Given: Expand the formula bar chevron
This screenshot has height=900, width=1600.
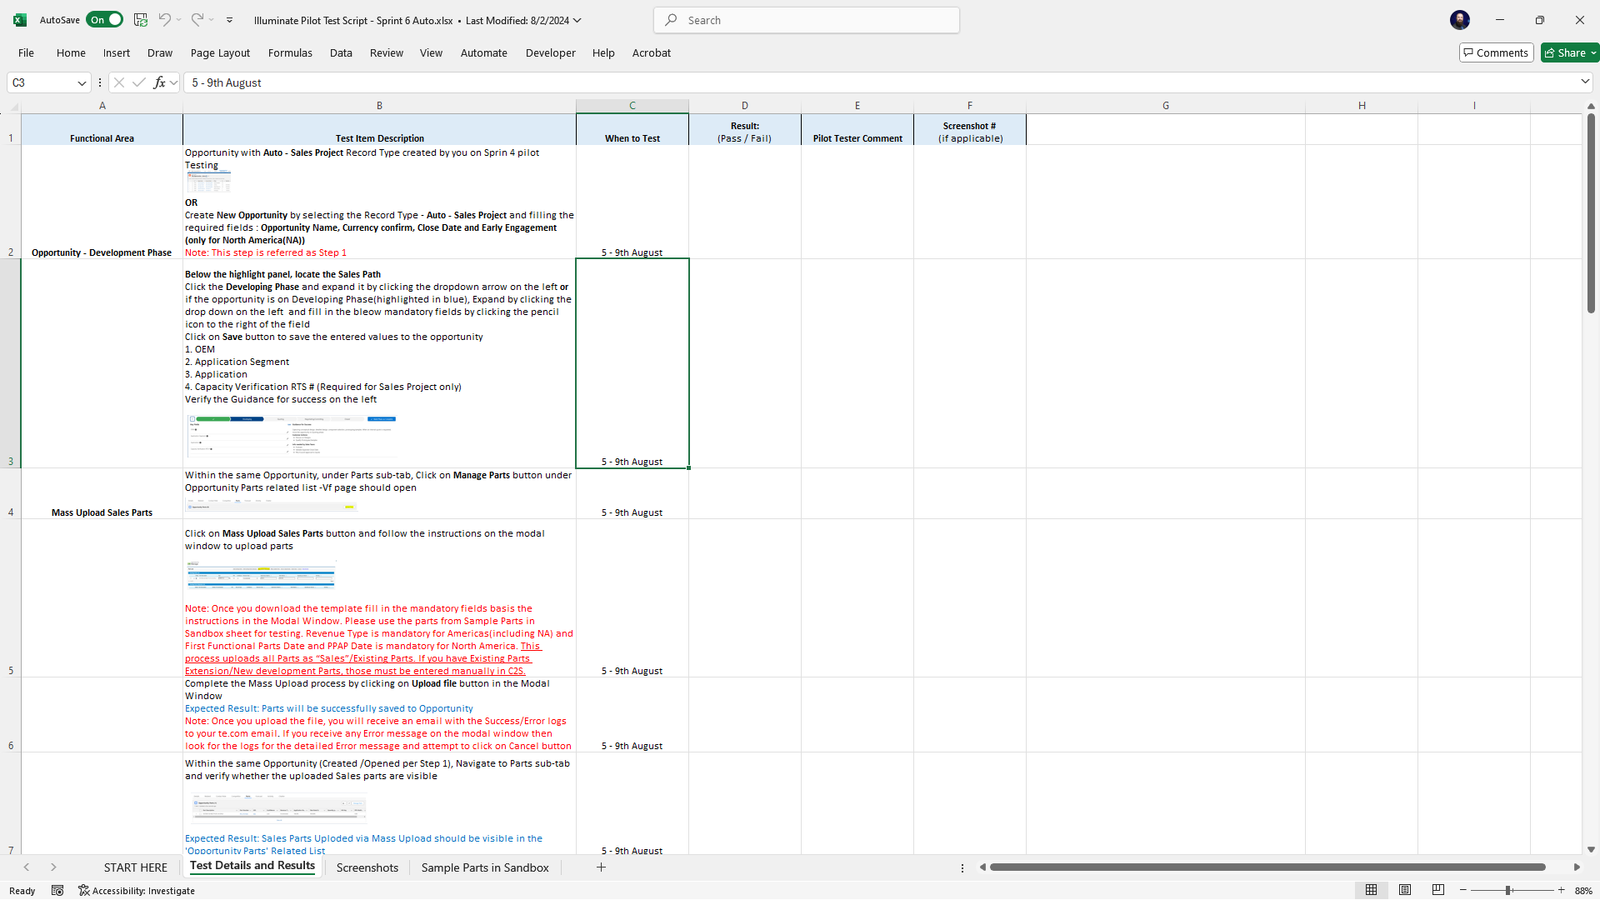Looking at the screenshot, I should coord(1585,82).
